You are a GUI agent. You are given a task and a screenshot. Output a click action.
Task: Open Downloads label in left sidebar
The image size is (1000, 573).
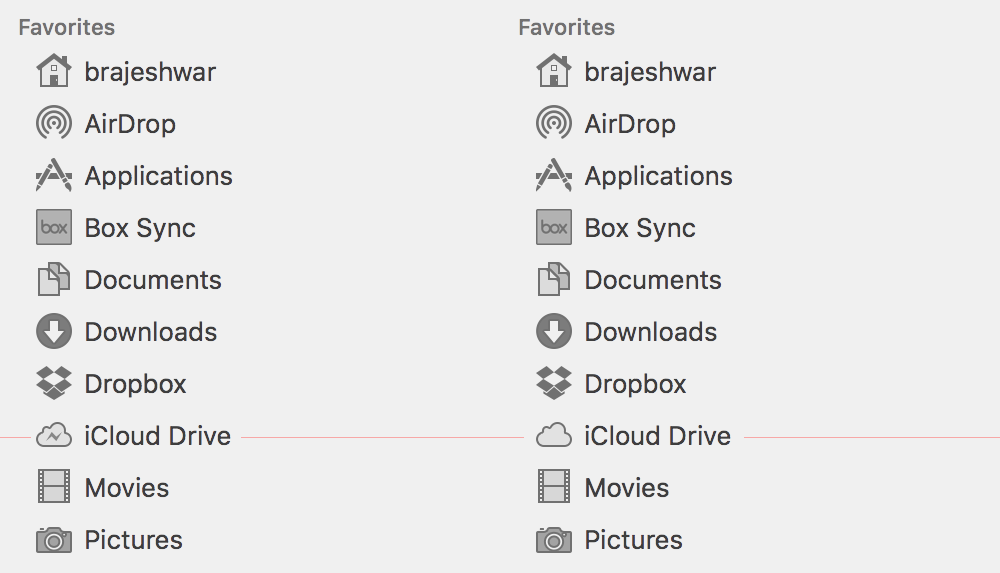click(x=151, y=332)
